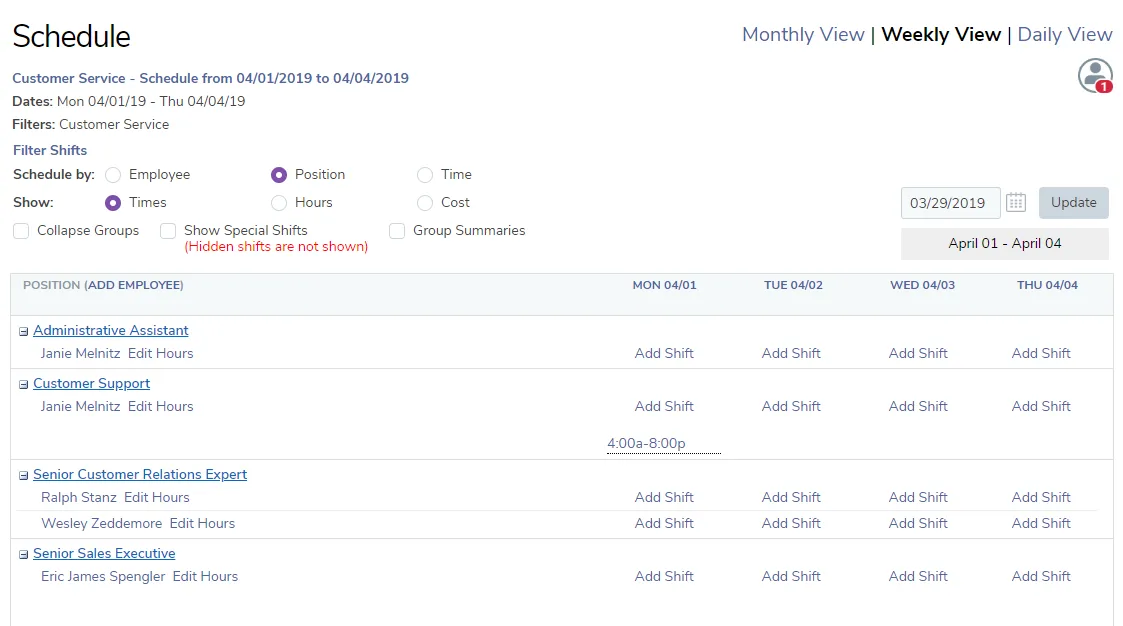Open the 4:00a-8:00p shift on Monday
This screenshot has width=1123, height=626.
click(x=646, y=443)
